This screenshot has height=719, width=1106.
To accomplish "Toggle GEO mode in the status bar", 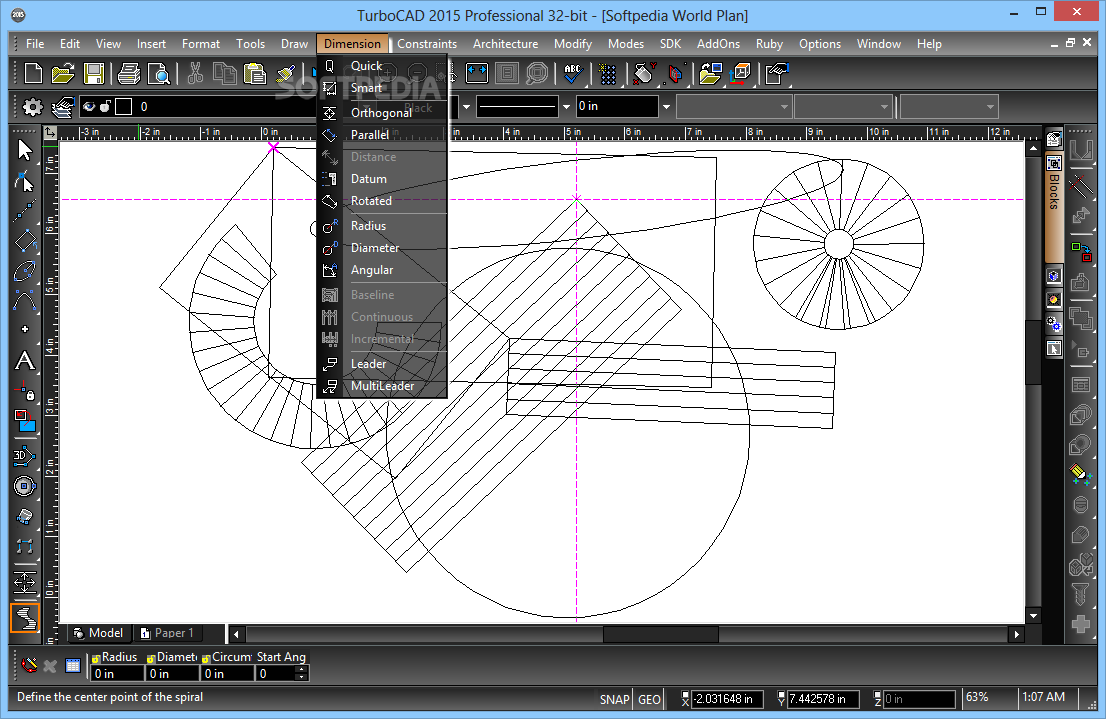I will tap(649, 699).
